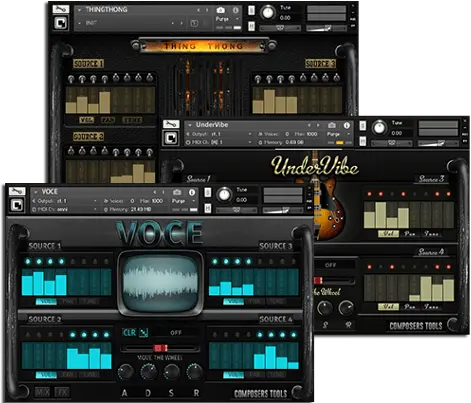Viewport: 471px width, 403px height.
Task: Click the pan slider in VOCE header
Action: 236,210
